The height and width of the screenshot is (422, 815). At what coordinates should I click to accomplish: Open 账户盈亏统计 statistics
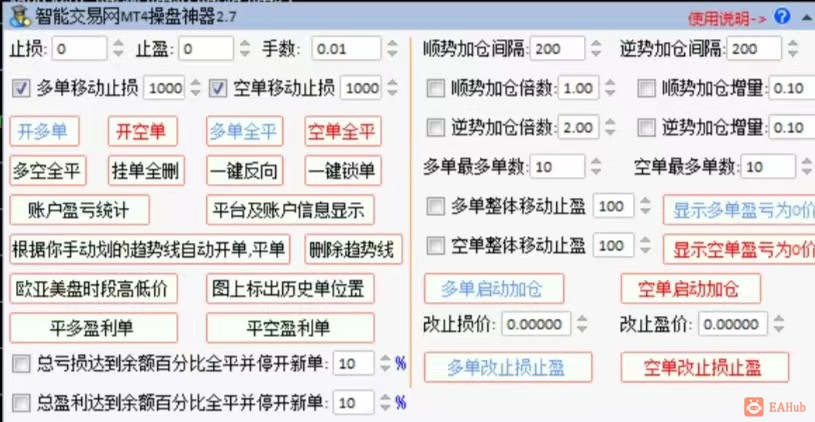pyautogui.click(x=80, y=210)
